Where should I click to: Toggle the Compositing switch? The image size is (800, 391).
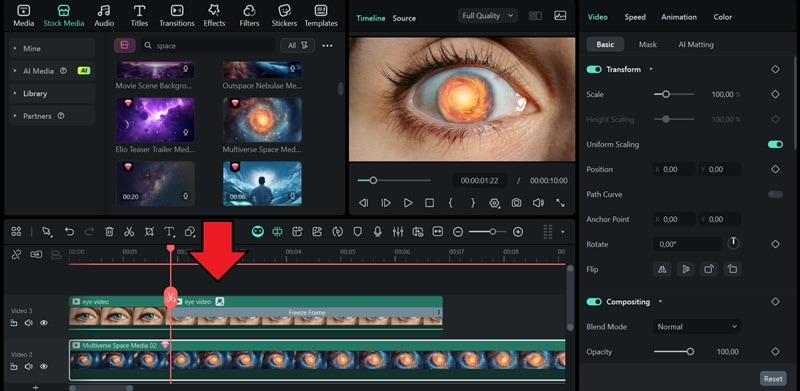[594, 302]
